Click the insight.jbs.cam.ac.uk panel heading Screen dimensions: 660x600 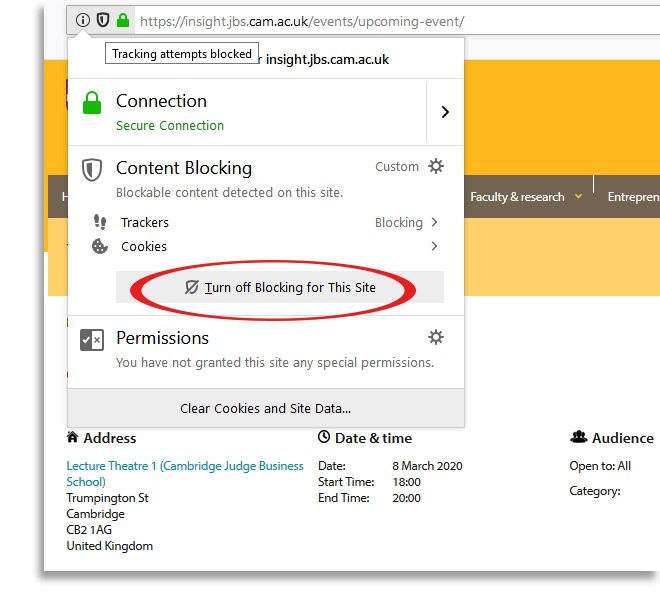pyautogui.click(x=327, y=59)
